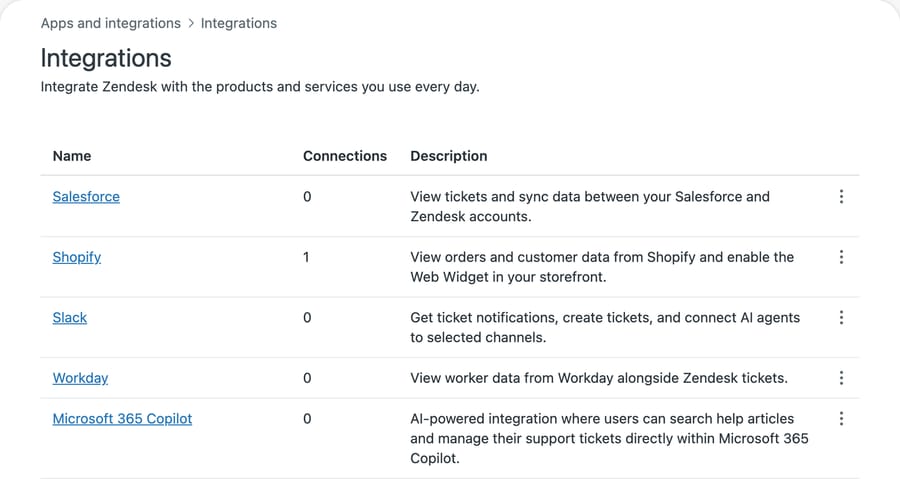Click the Slack description about ticket notifications

coord(605,327)
